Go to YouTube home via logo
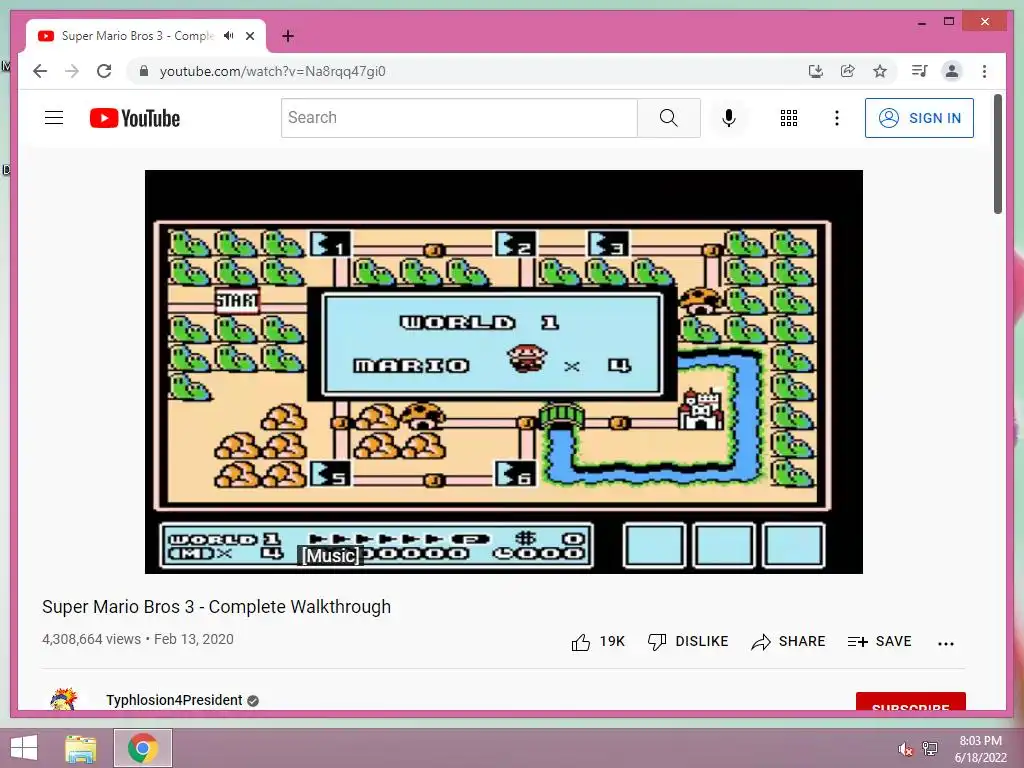The image size is (1024, 768). (x=135, y=118)
